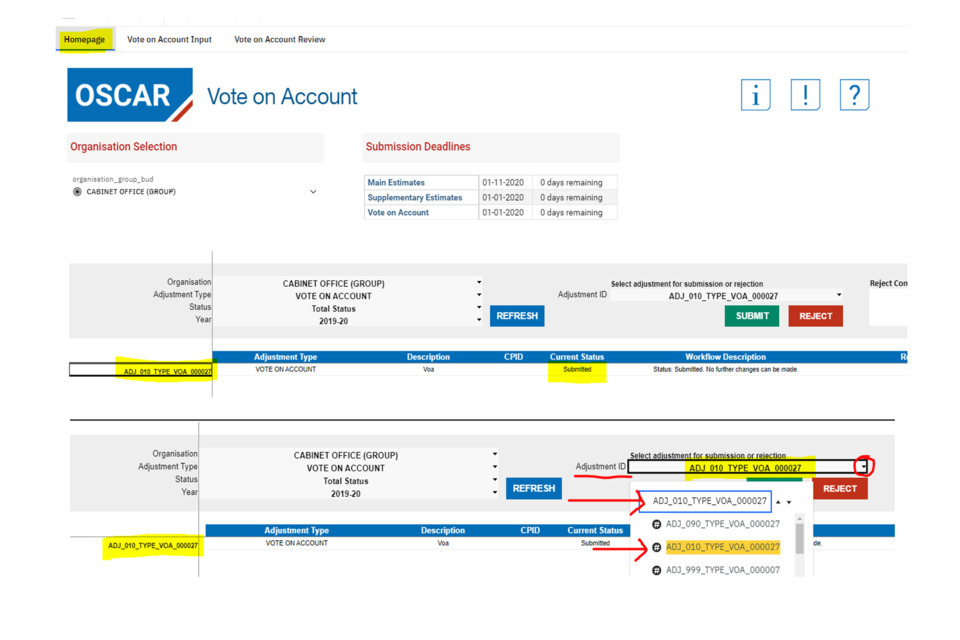Open the question mark help icon
The image size is (960, 640).
(x=854, y=95)
